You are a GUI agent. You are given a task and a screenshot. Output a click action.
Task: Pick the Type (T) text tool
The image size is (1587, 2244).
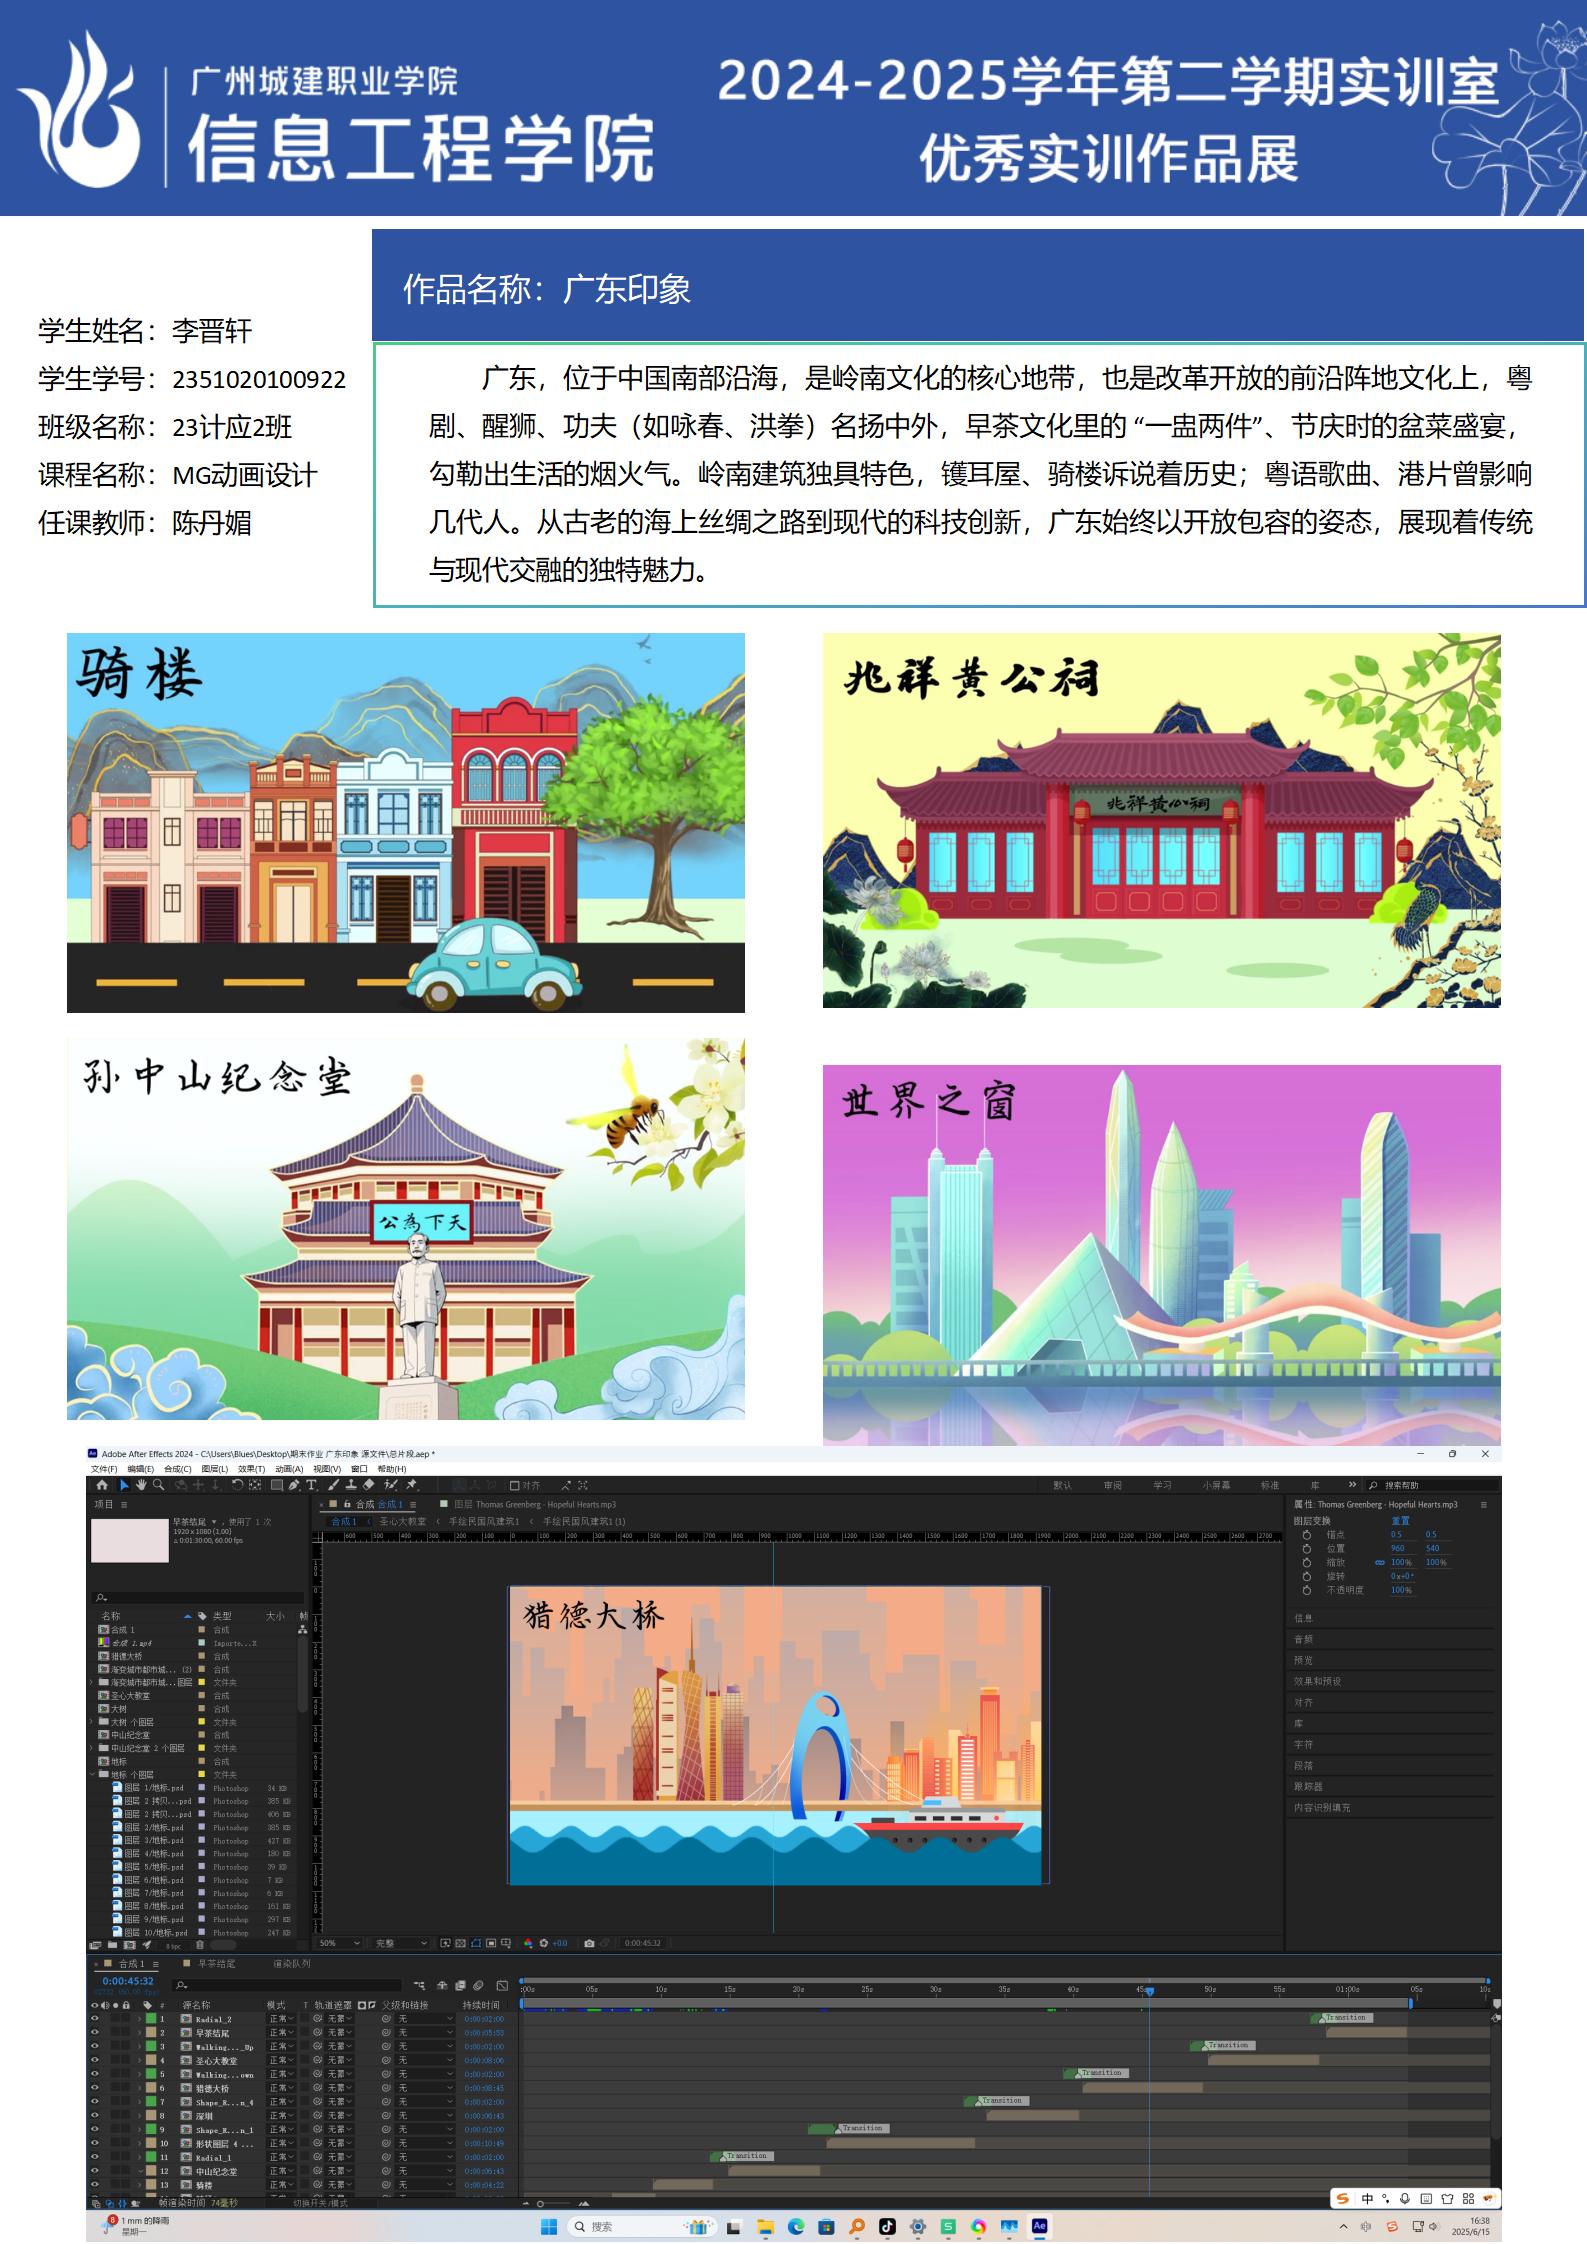point(312,1485)
